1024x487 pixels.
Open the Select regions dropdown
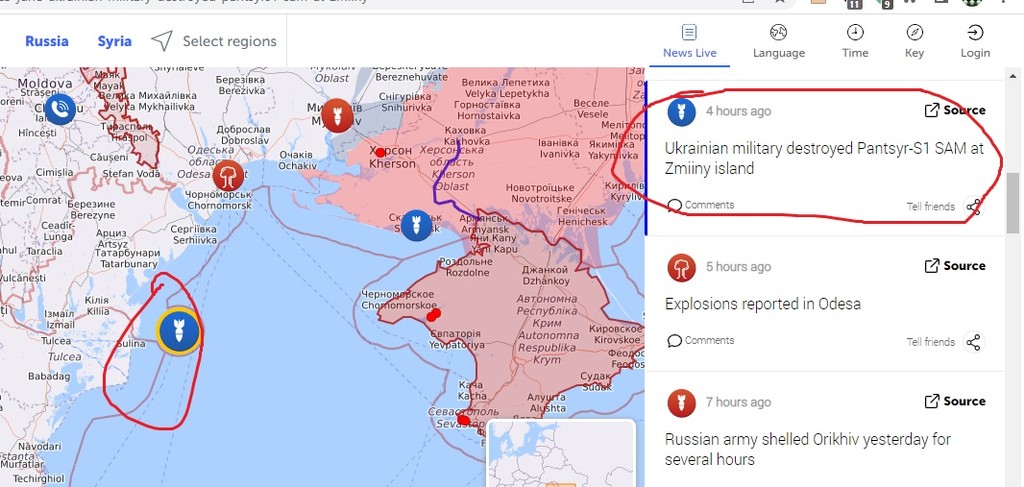[x=214, y=41]
